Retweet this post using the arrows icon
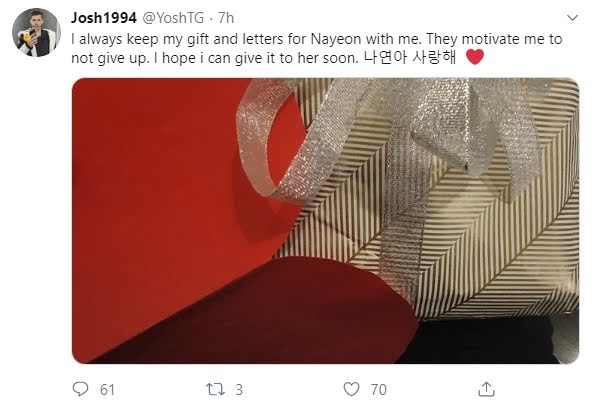The image size is (594, 409). [215, 389]
